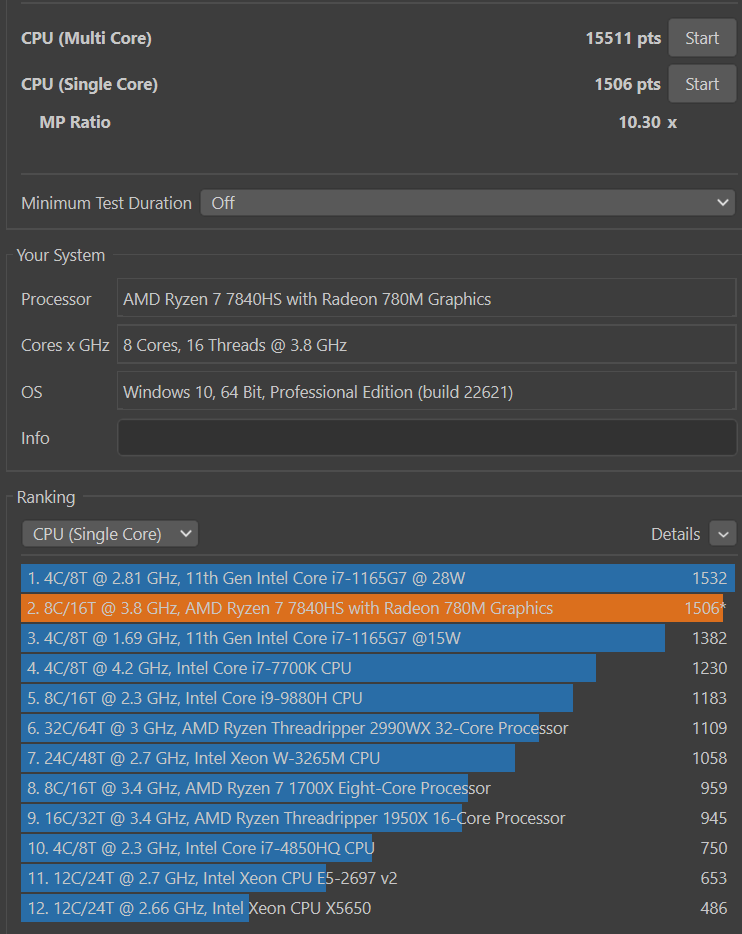Start the CPU Multi Core benchmark

click(702, 38)
